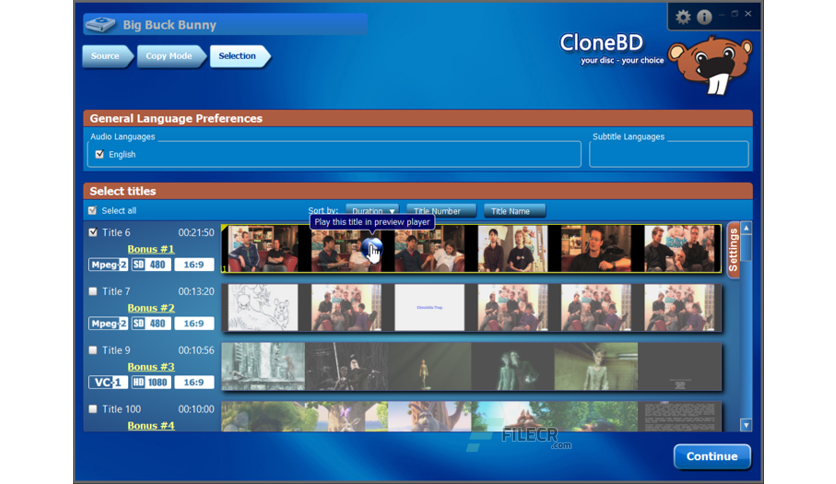Select the Selection step tab
Viewport: 836px width, 484px height.
click(238, 56)
